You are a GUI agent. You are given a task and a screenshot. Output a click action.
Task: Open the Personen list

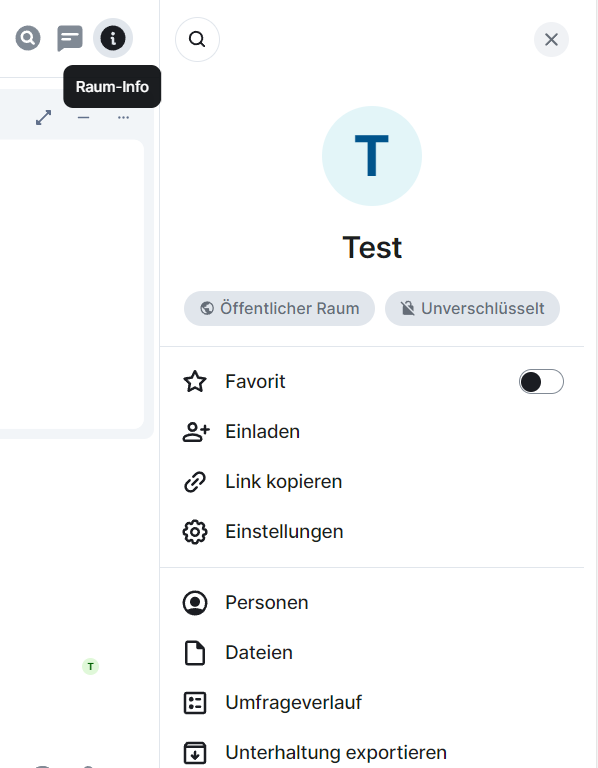(x=372, y=602)
